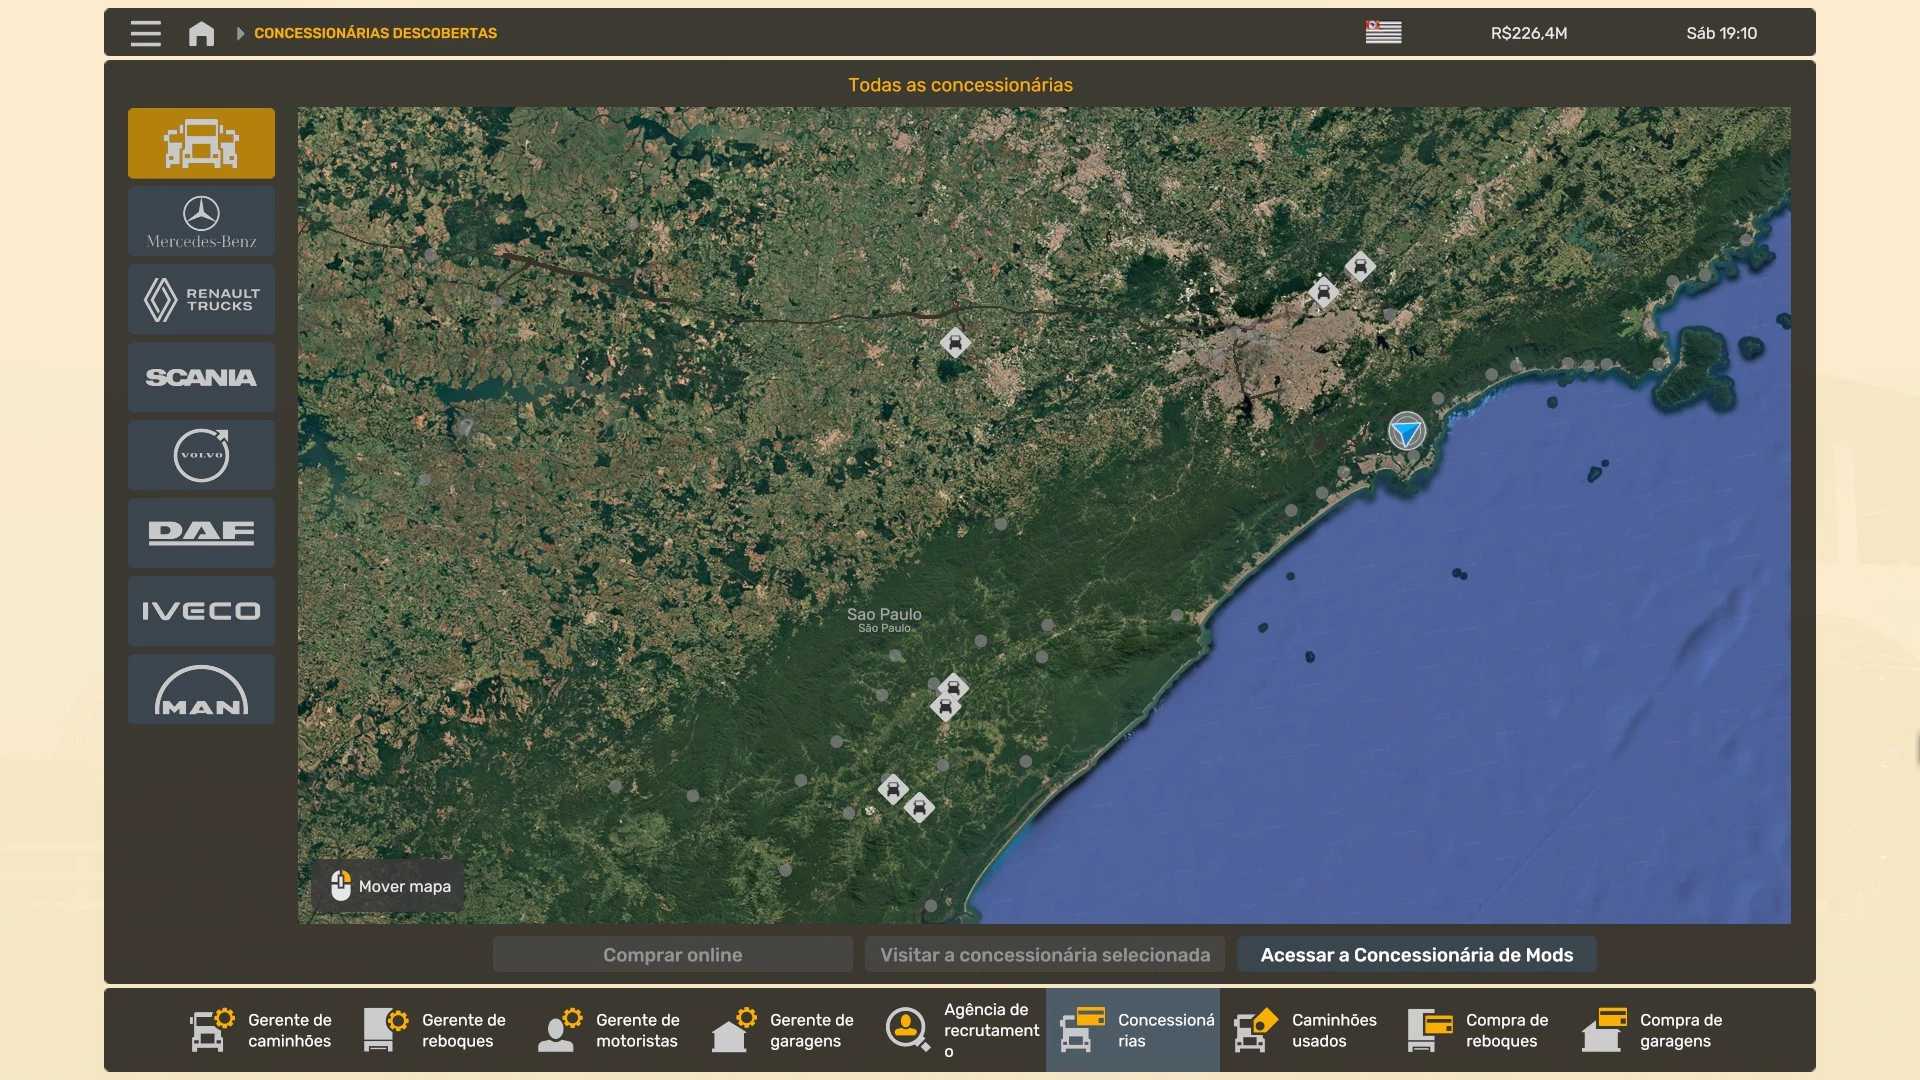1920x1080 pixels.
Task: Click the blue player position marker
Action: (1406, 432)
